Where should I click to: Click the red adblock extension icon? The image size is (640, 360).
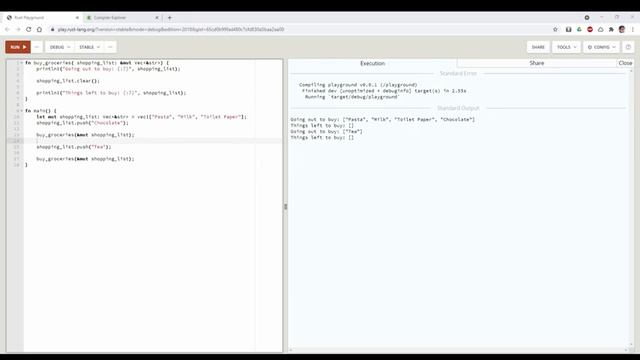coord(590,29)
